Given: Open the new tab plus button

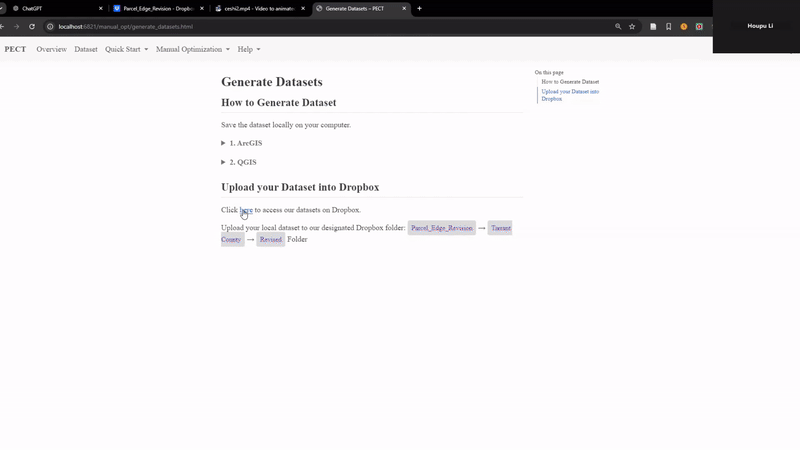Looking at the screenshot, I should pyautogui.click(x=419, y=8).
